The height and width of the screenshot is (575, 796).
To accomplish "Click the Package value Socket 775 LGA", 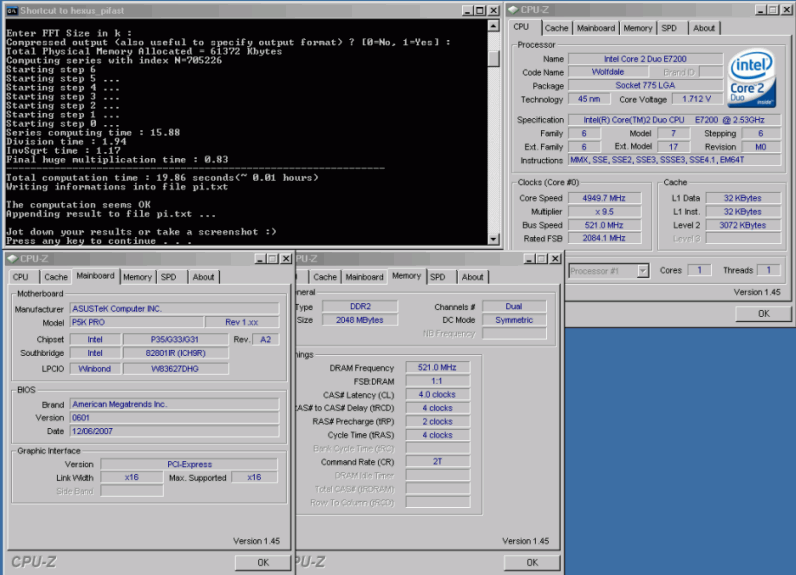I will tap(645, 85).
